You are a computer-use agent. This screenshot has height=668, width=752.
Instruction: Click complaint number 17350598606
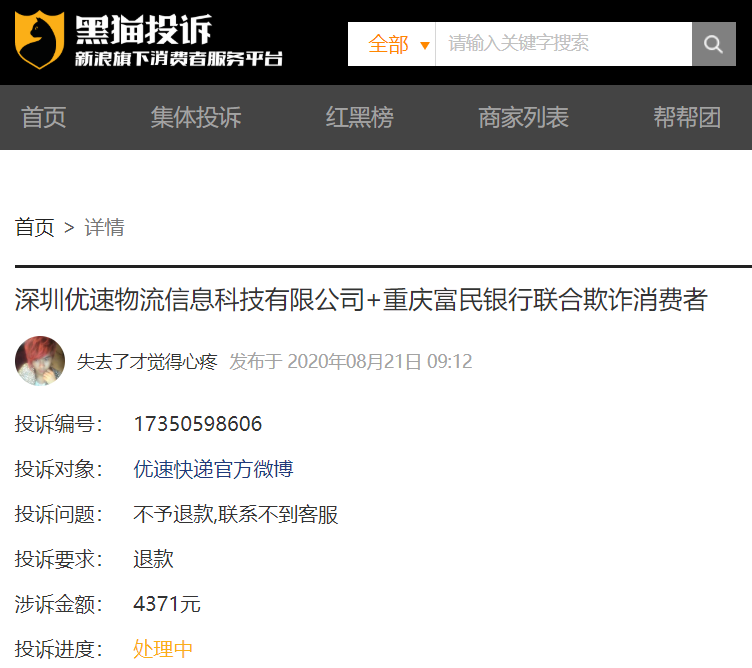click(197, 424)
